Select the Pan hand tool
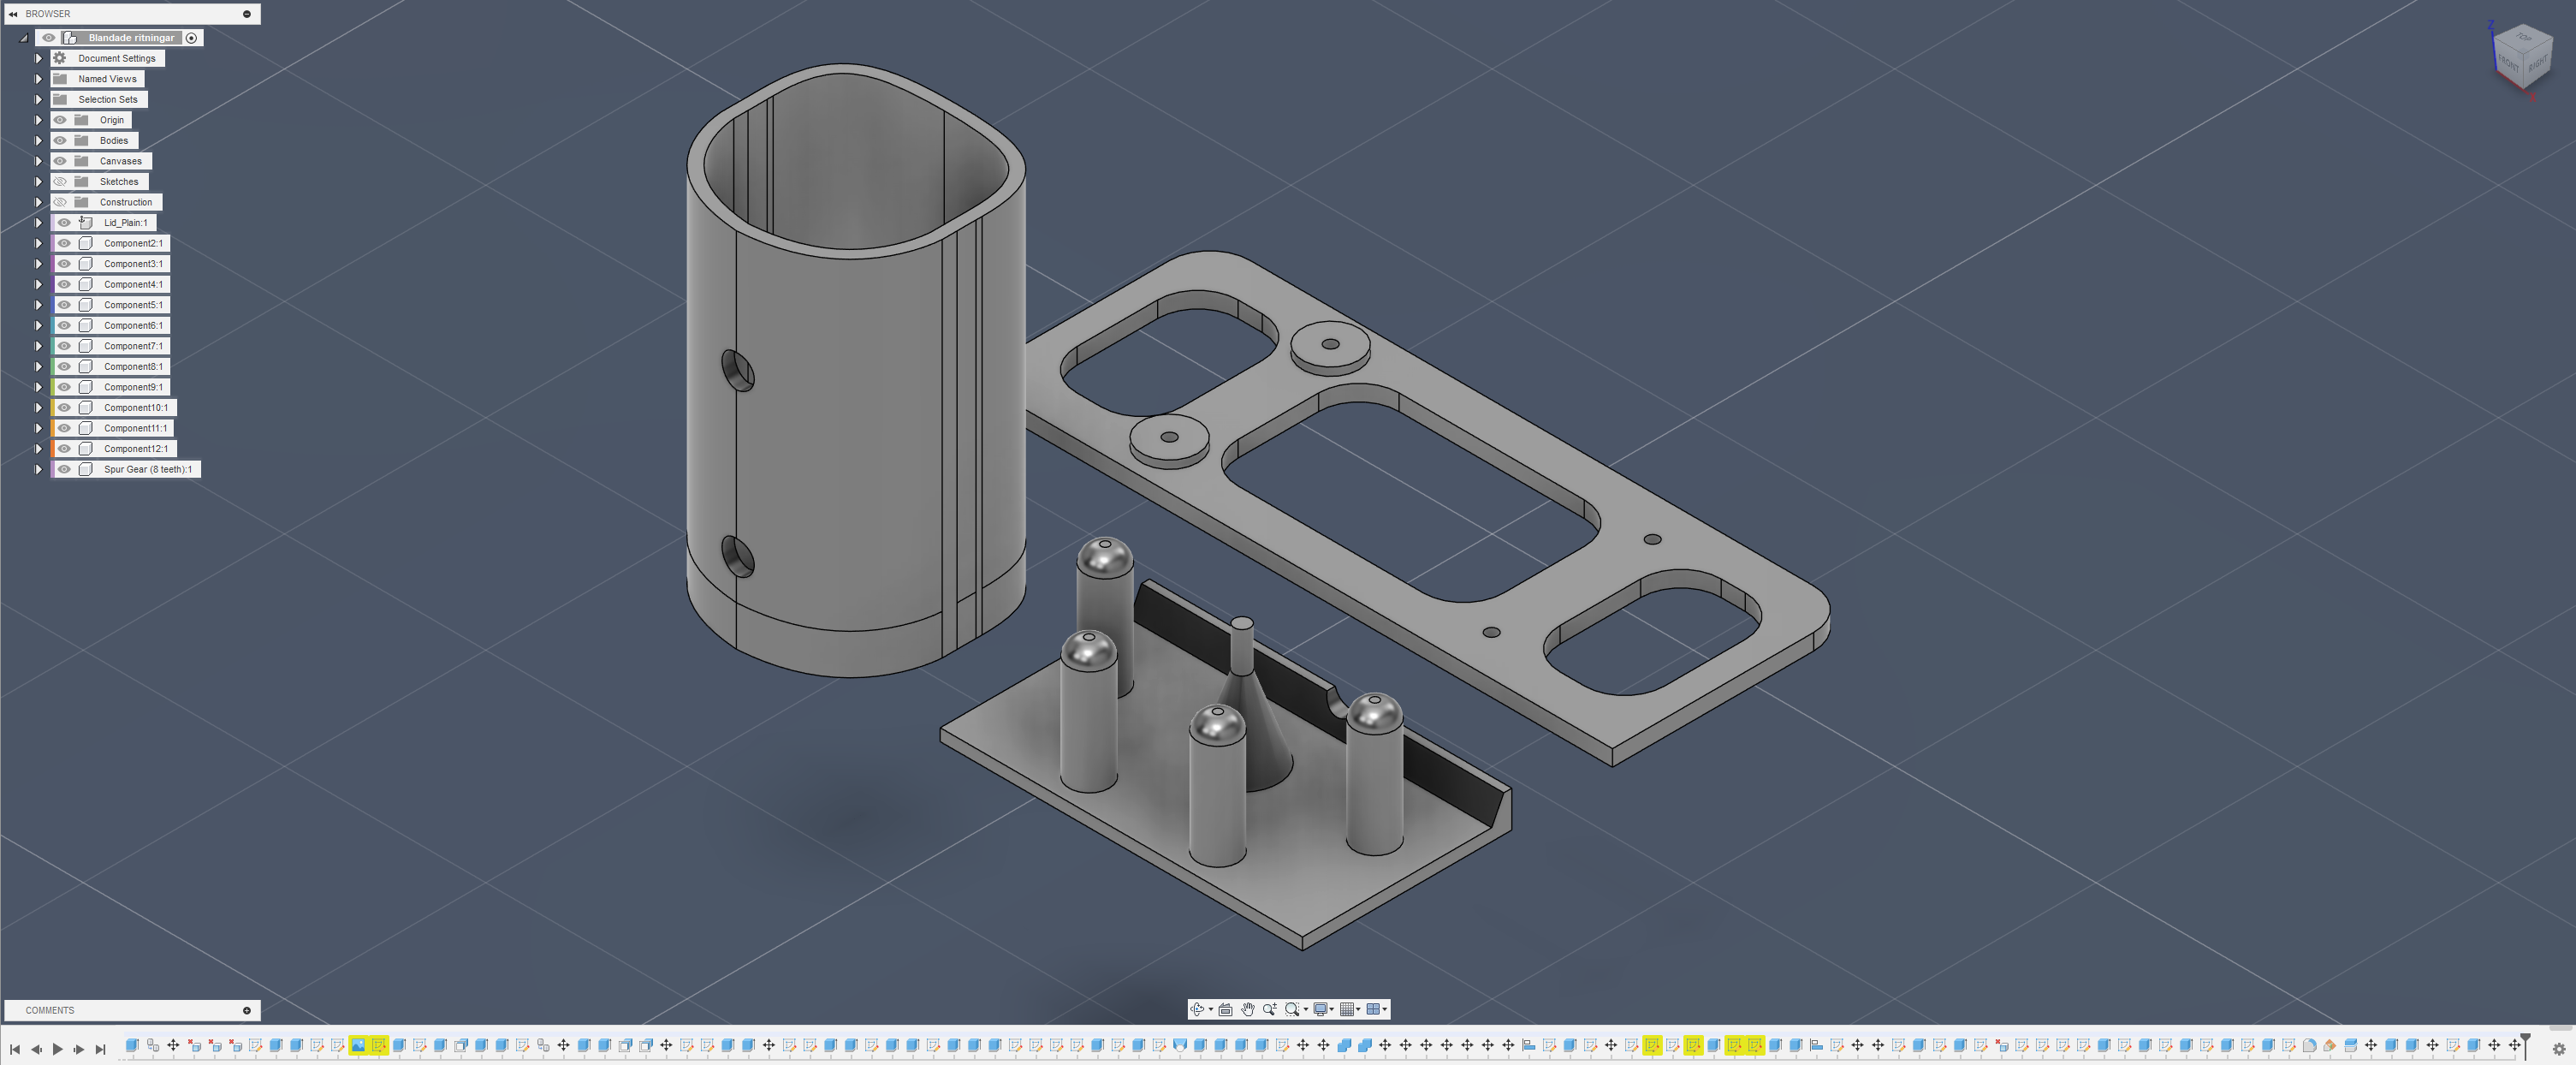The width and height of the screenshot is (2576, 1065). [x=1247, y=1009]
